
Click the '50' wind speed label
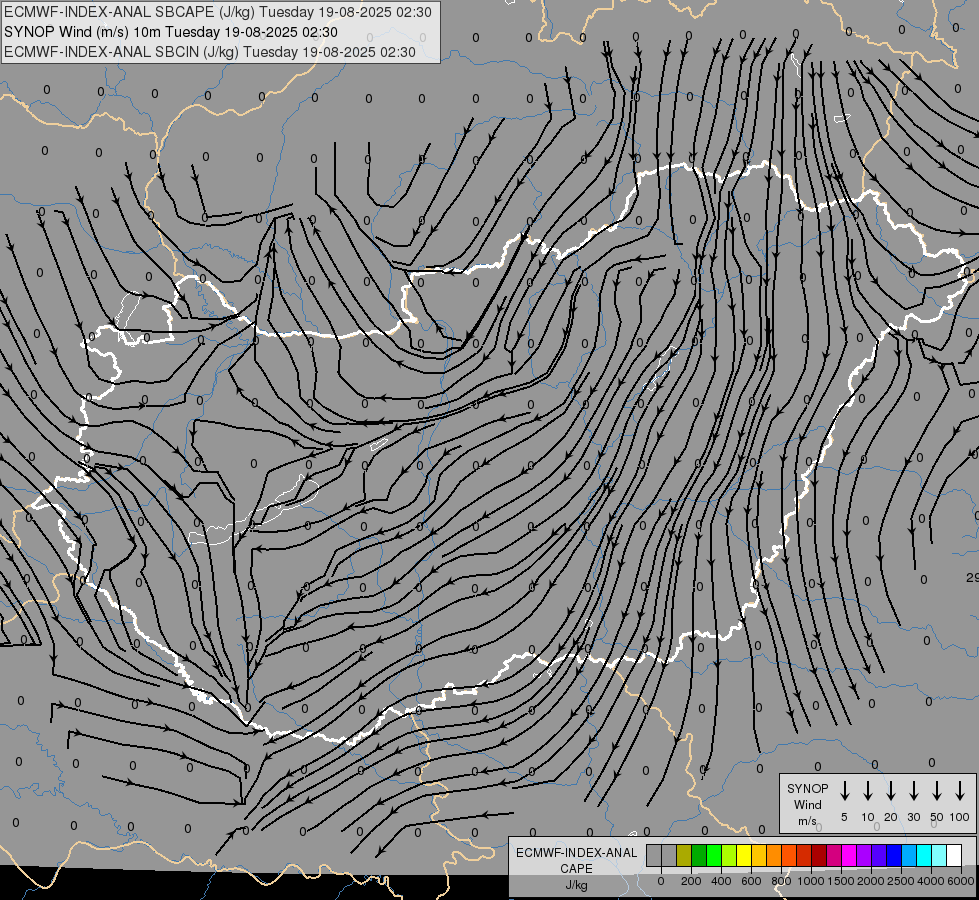[937, 817]
